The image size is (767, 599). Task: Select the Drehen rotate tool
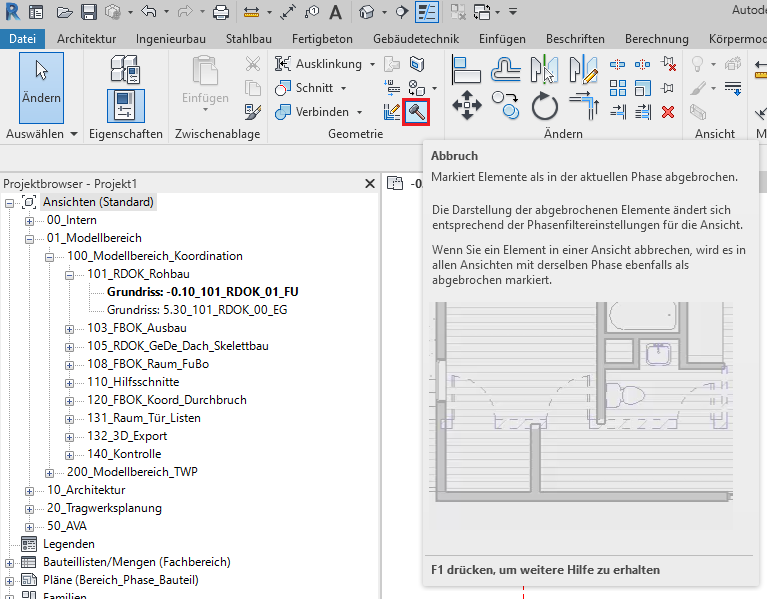click(x=545, y=104)
